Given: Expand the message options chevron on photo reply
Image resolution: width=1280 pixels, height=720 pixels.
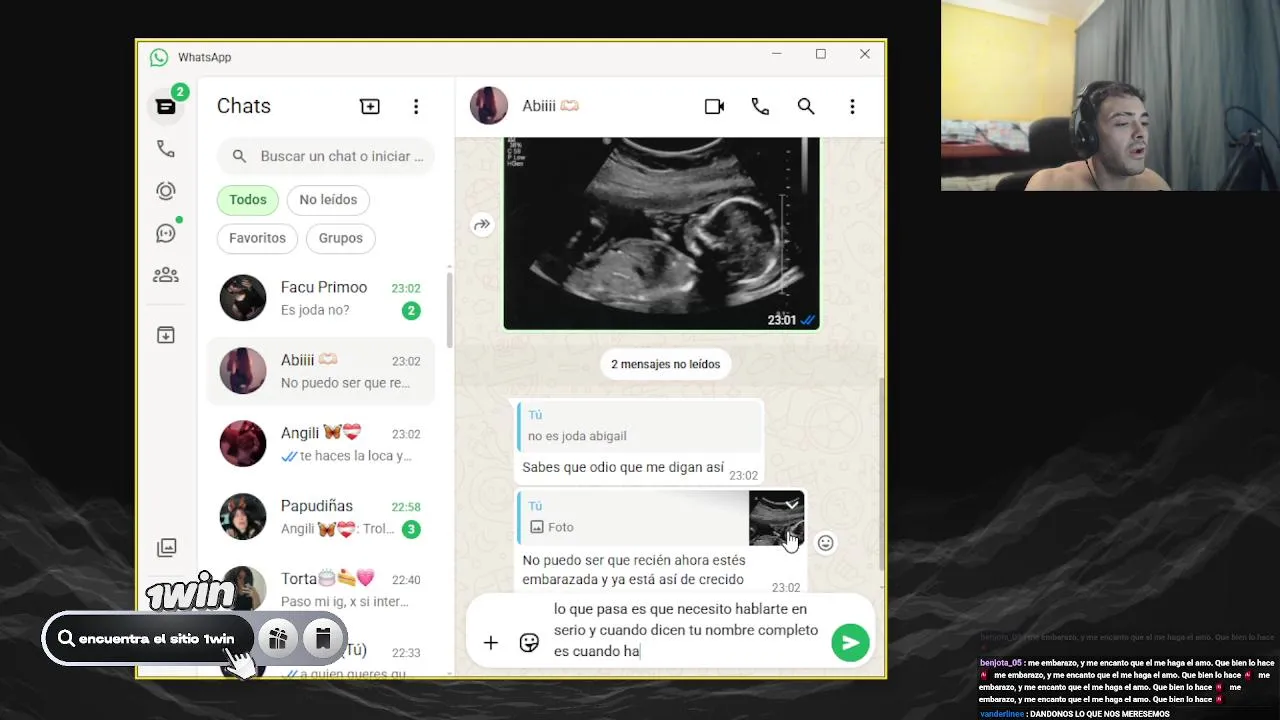Looking at the screenshot, I should coord(792,505).
